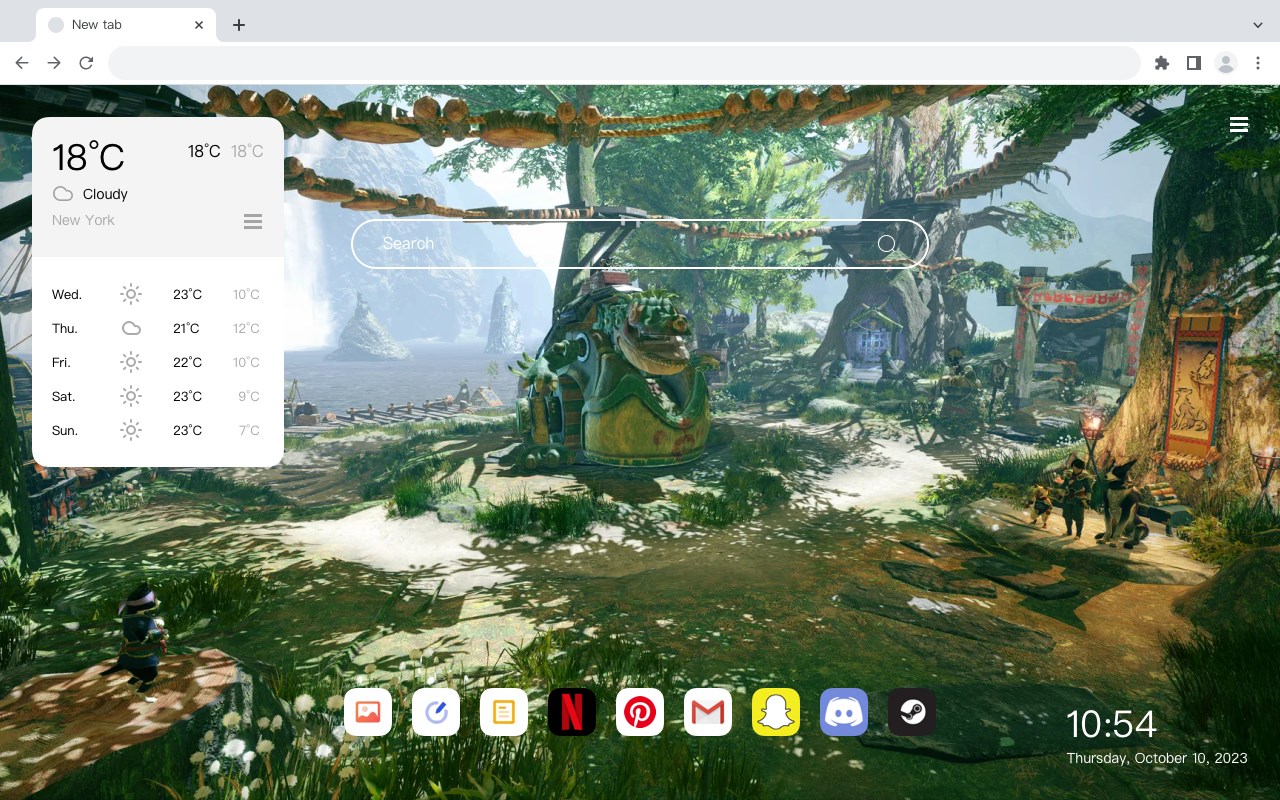Open the user profile avatar
Image resolution: width=1280 pixels, height=800 pixels.
1226,63
